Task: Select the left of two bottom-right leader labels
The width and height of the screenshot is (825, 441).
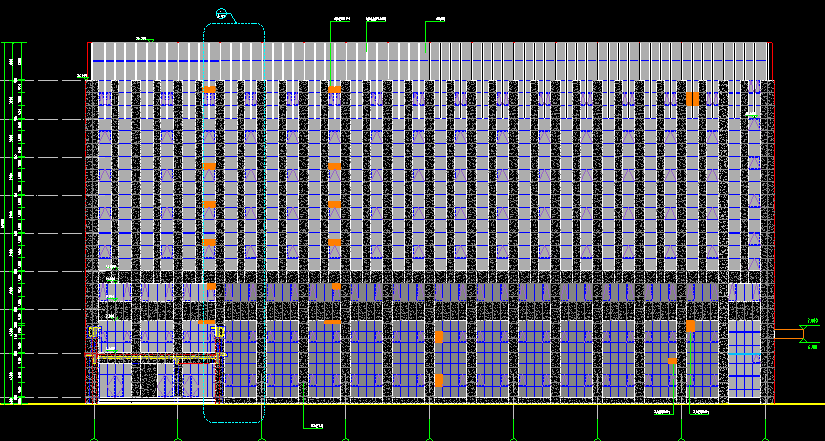Action: pyautogui.click(x=663, y=412)
